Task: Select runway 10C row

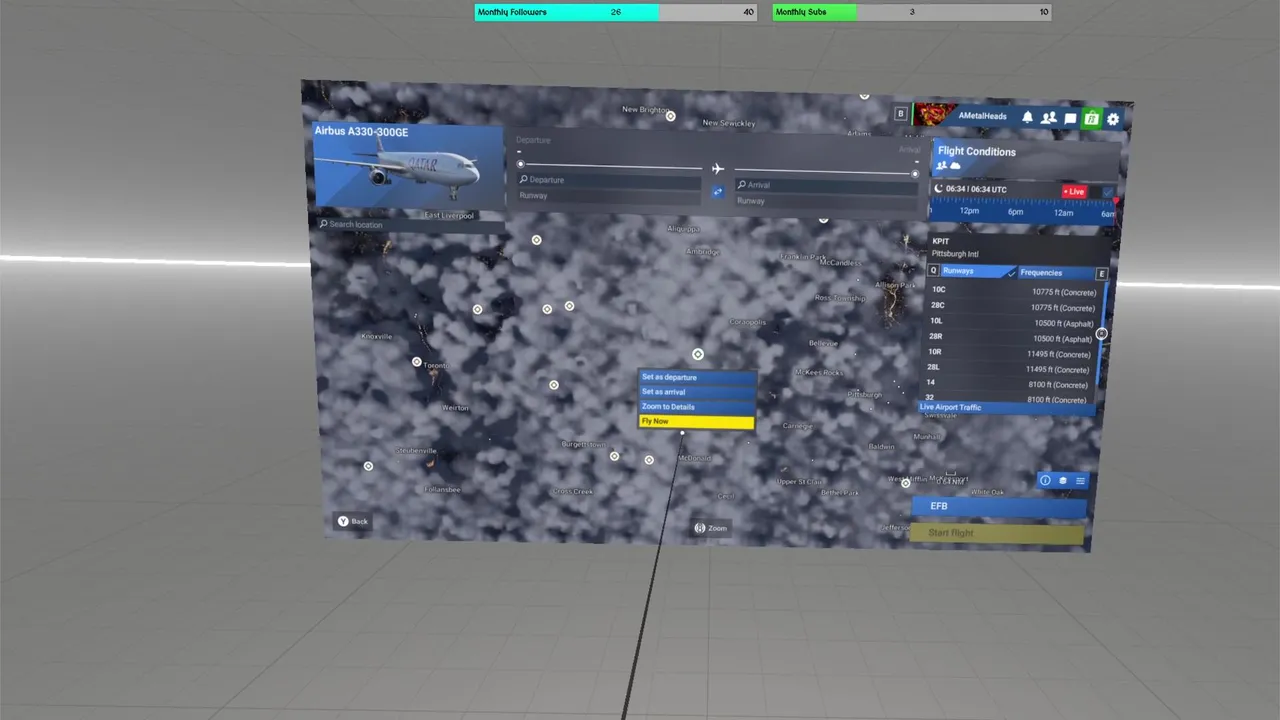Action: tap(1014, 291)
